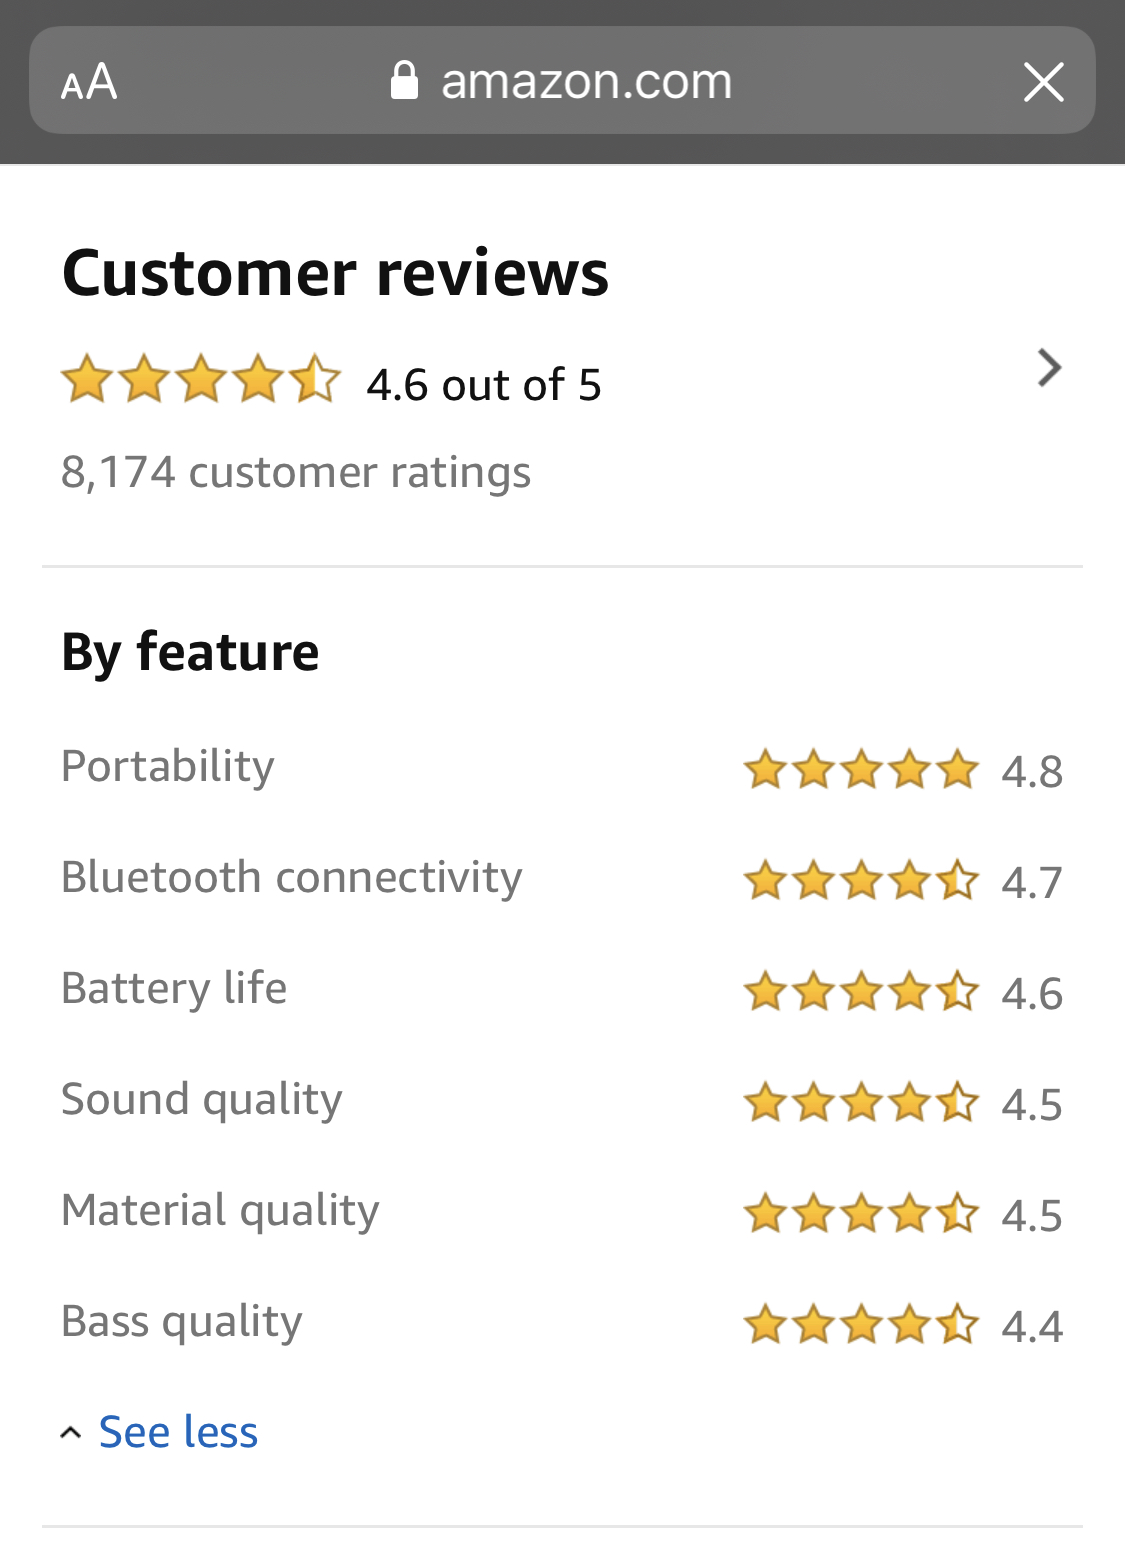Tap the Portability star rating
The image size is (1125, 1557).
[860, 770]
